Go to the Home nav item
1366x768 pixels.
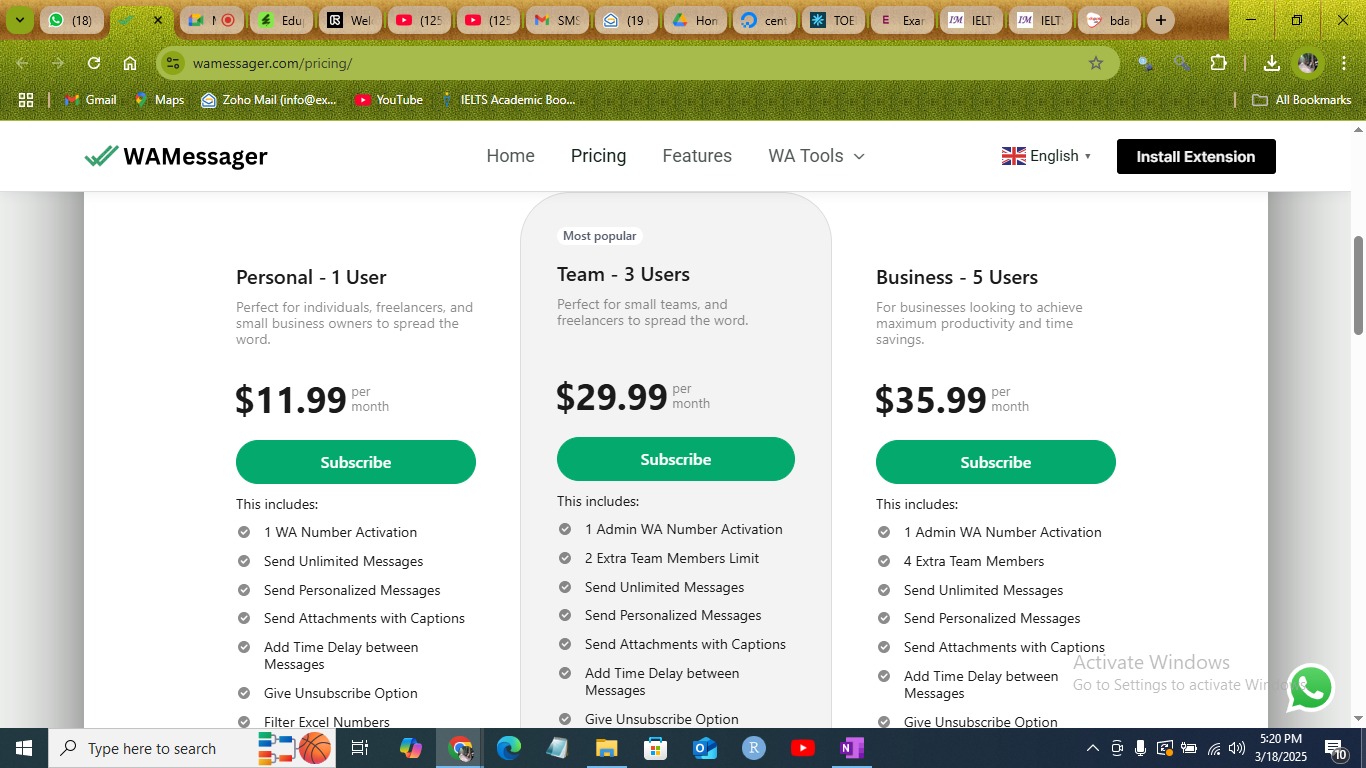(x=511, y=156)
